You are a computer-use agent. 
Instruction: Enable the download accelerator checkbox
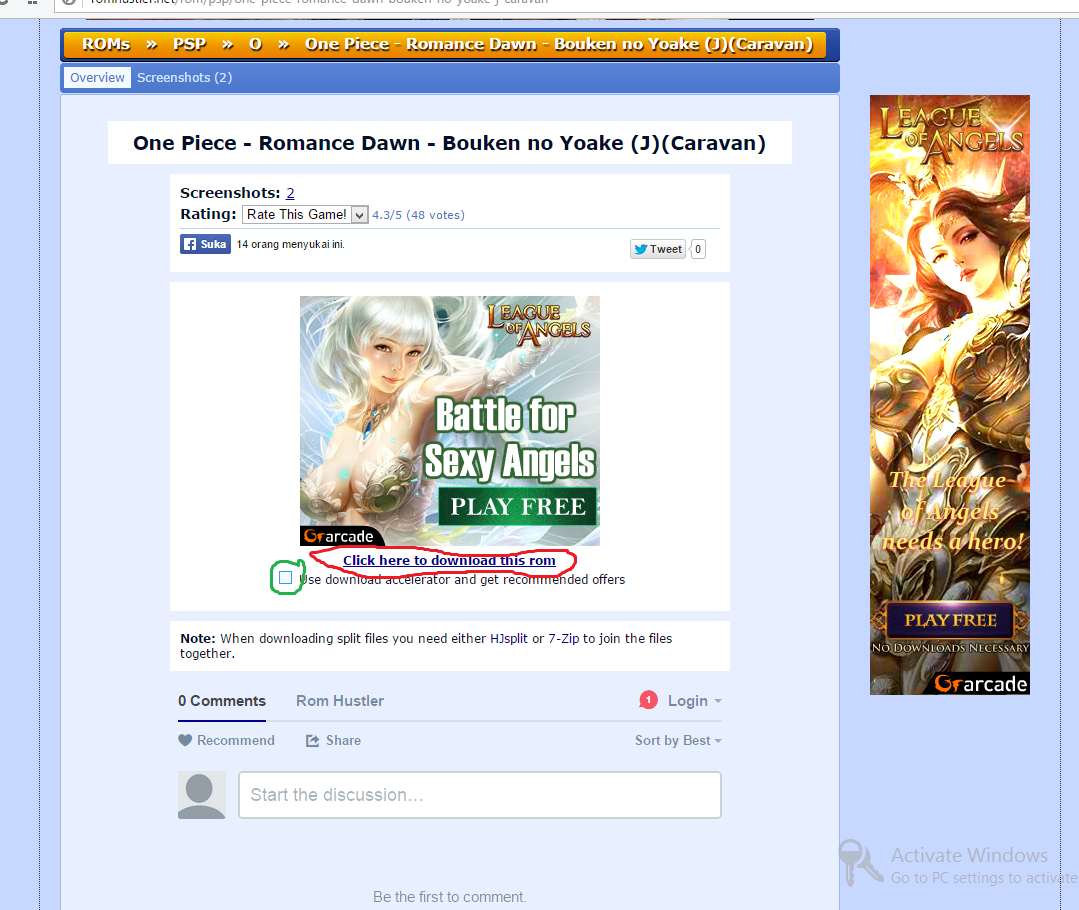pos(286,578)
